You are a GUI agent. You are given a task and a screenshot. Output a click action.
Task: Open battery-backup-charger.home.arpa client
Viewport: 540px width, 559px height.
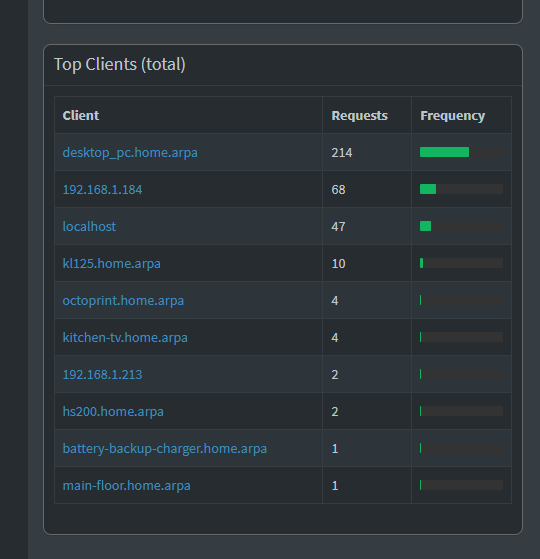(165, 448)
